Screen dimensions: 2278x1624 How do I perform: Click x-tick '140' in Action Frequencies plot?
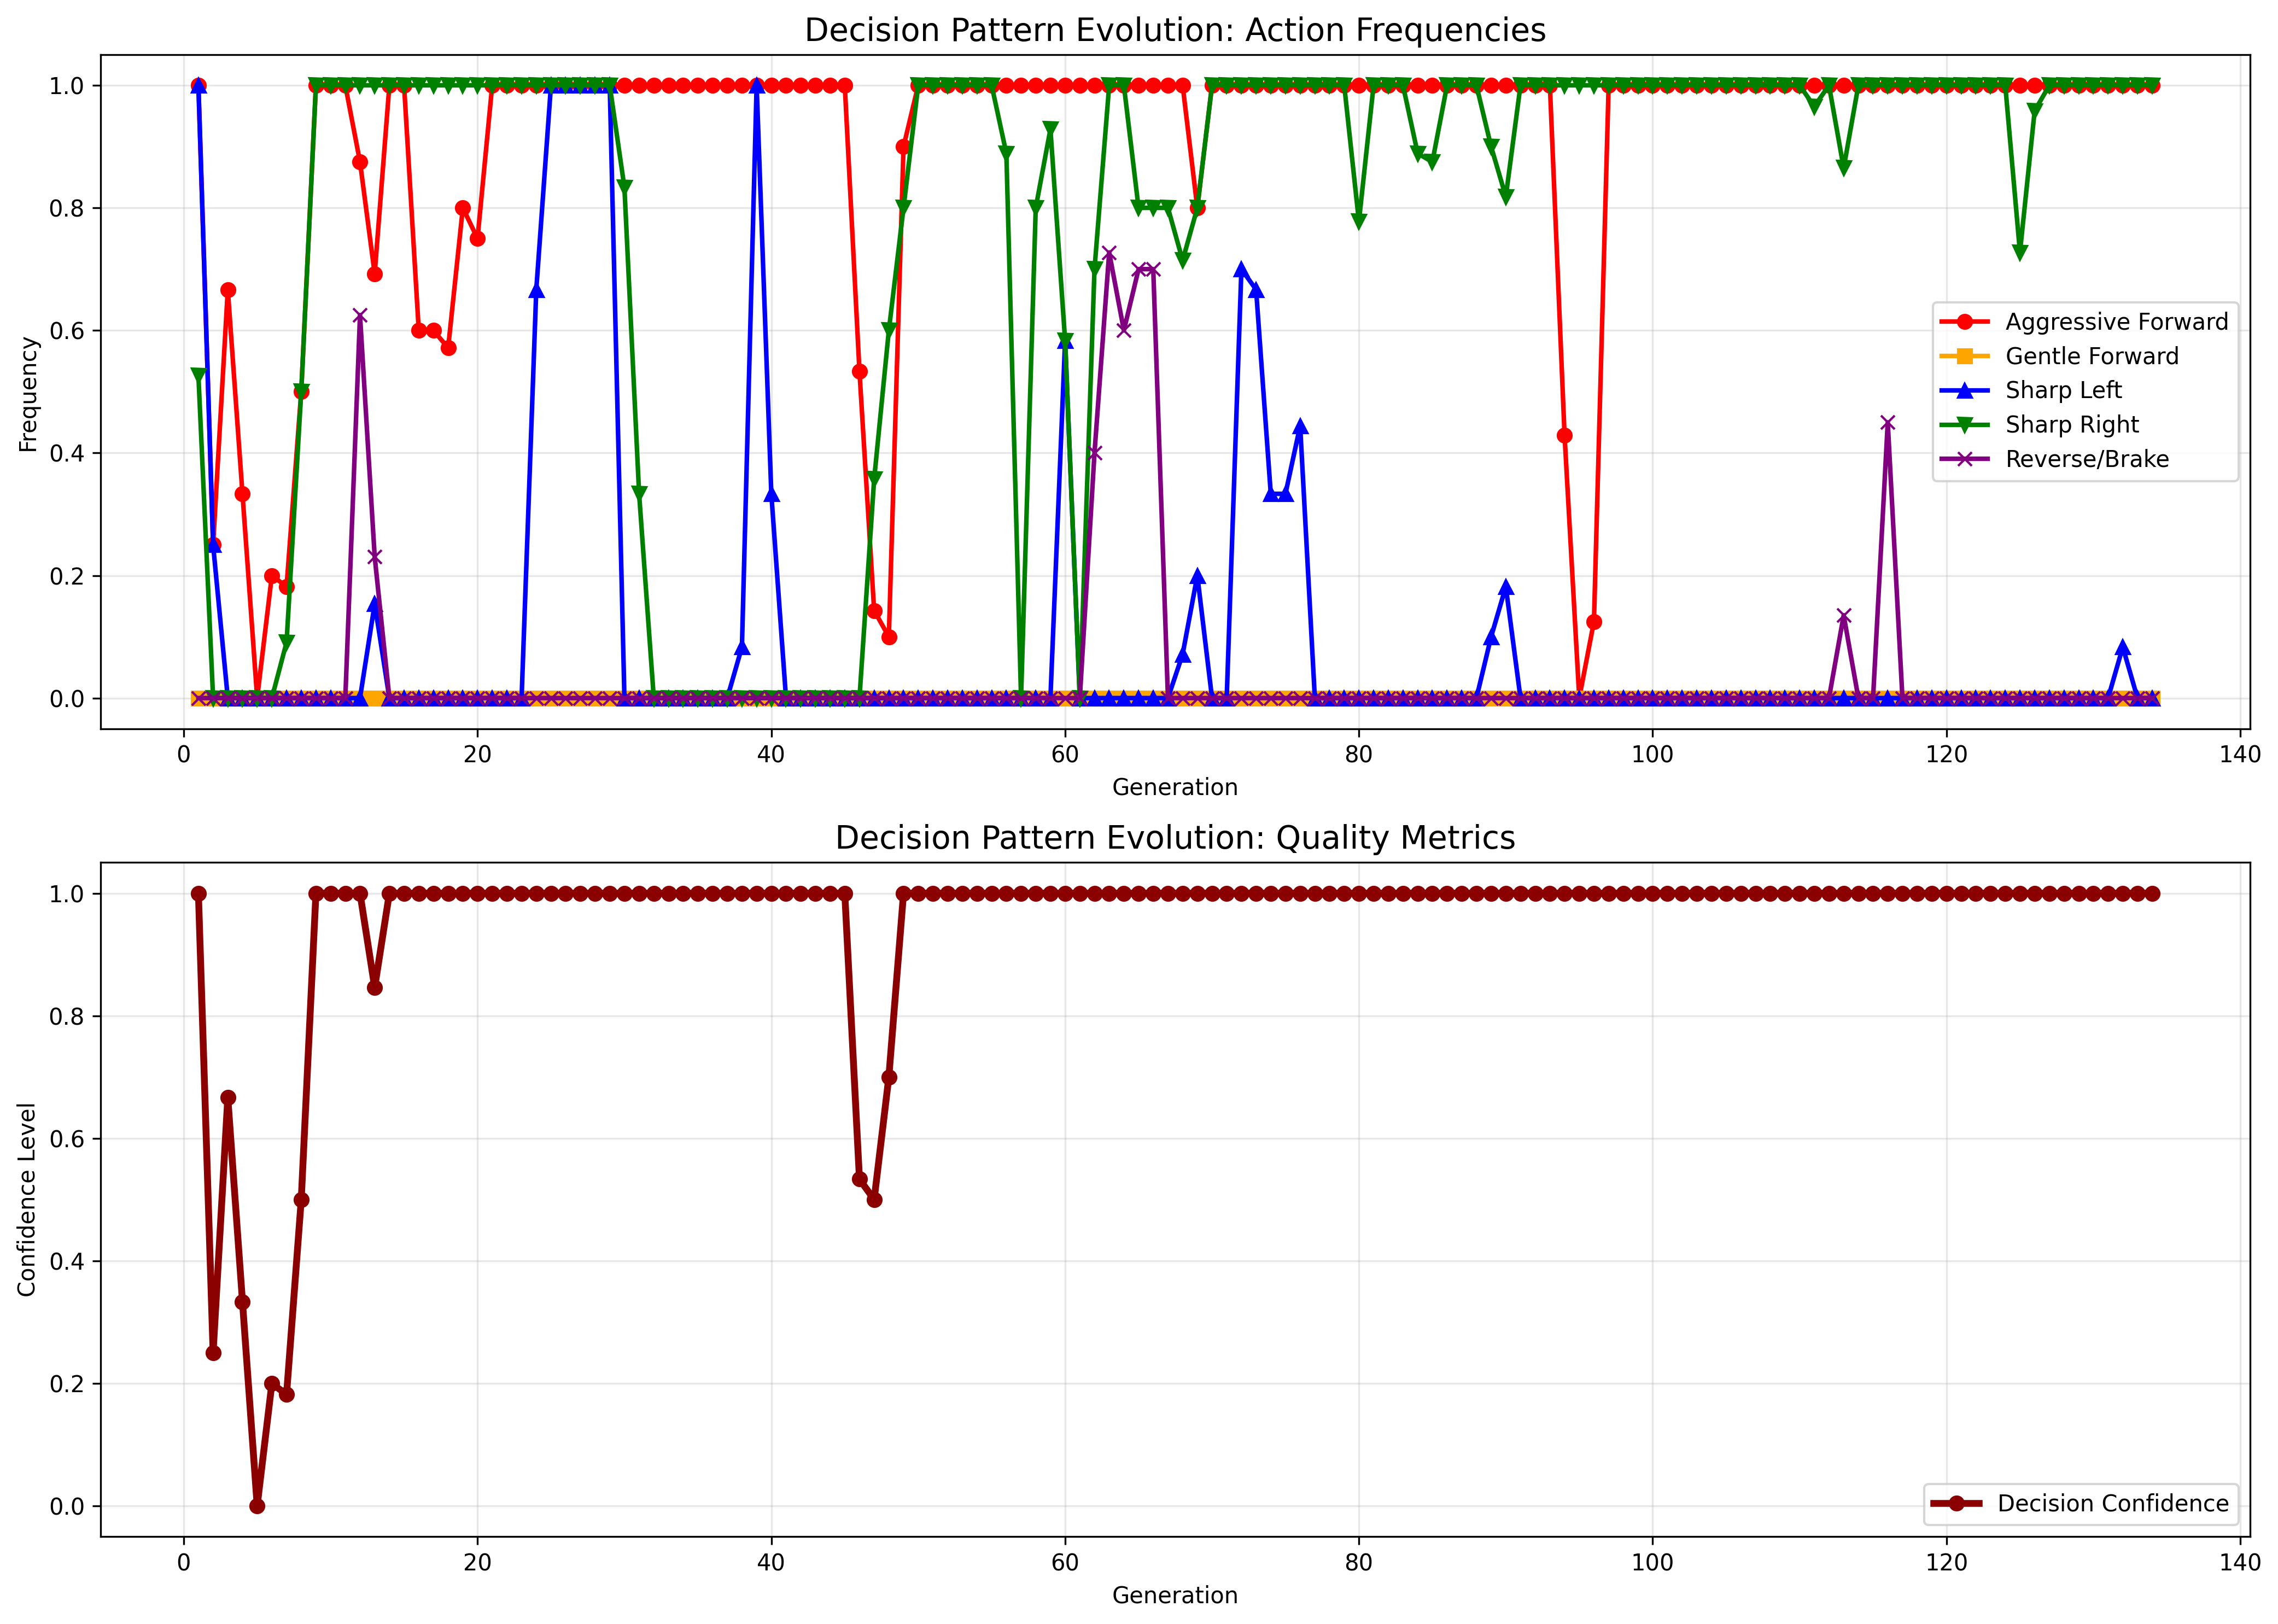[x=2239, y=755]
